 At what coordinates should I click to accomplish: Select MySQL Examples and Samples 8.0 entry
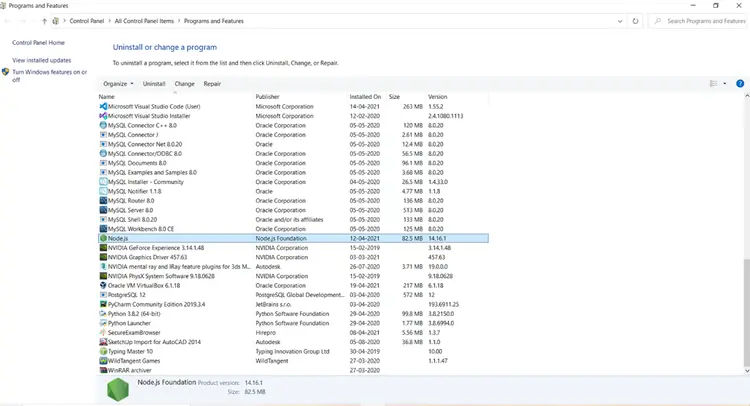point(293,173)
